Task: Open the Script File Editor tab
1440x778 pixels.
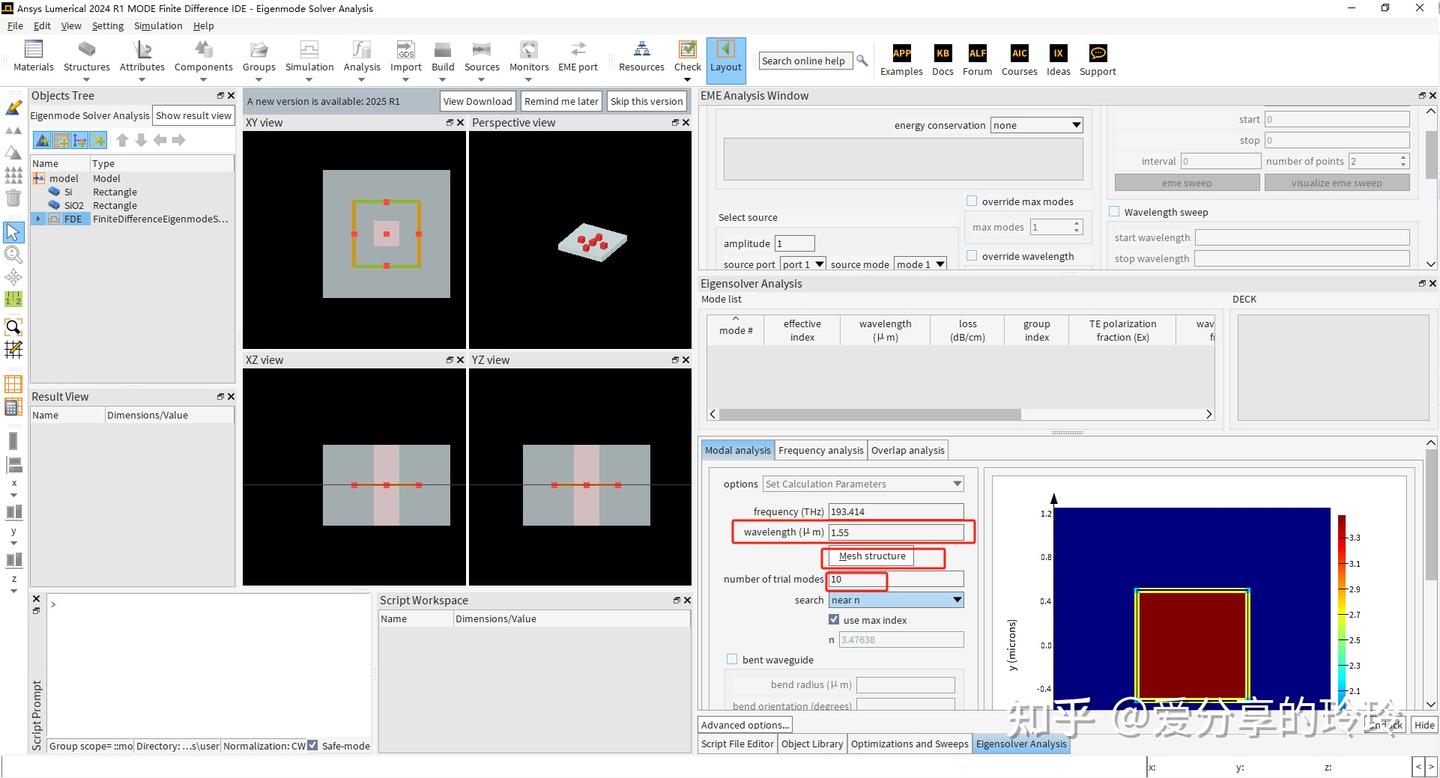Action: [x=738, y=744]
